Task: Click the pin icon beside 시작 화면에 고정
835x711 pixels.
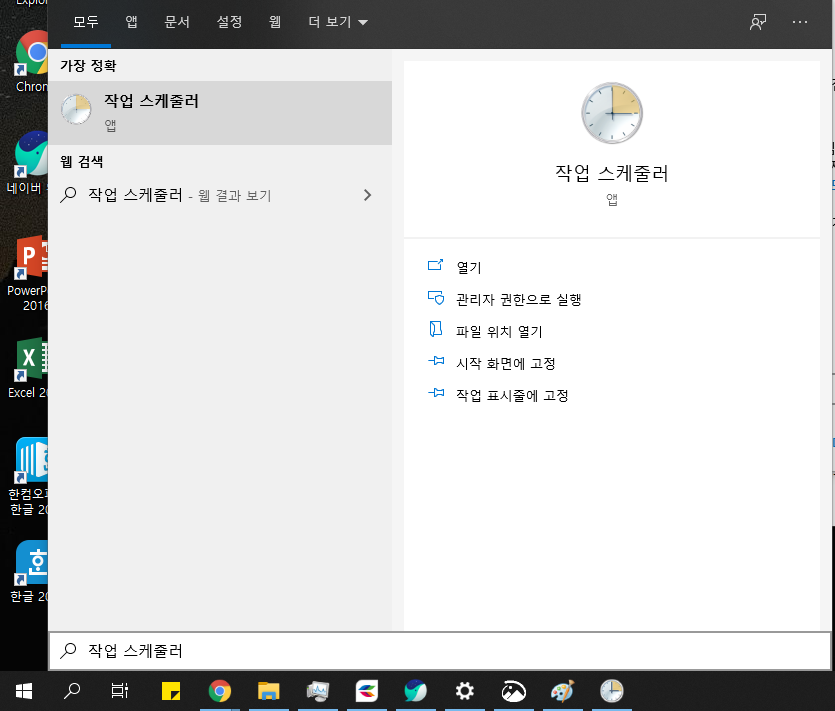Action: pyautogui.click(x=436, y=361)
